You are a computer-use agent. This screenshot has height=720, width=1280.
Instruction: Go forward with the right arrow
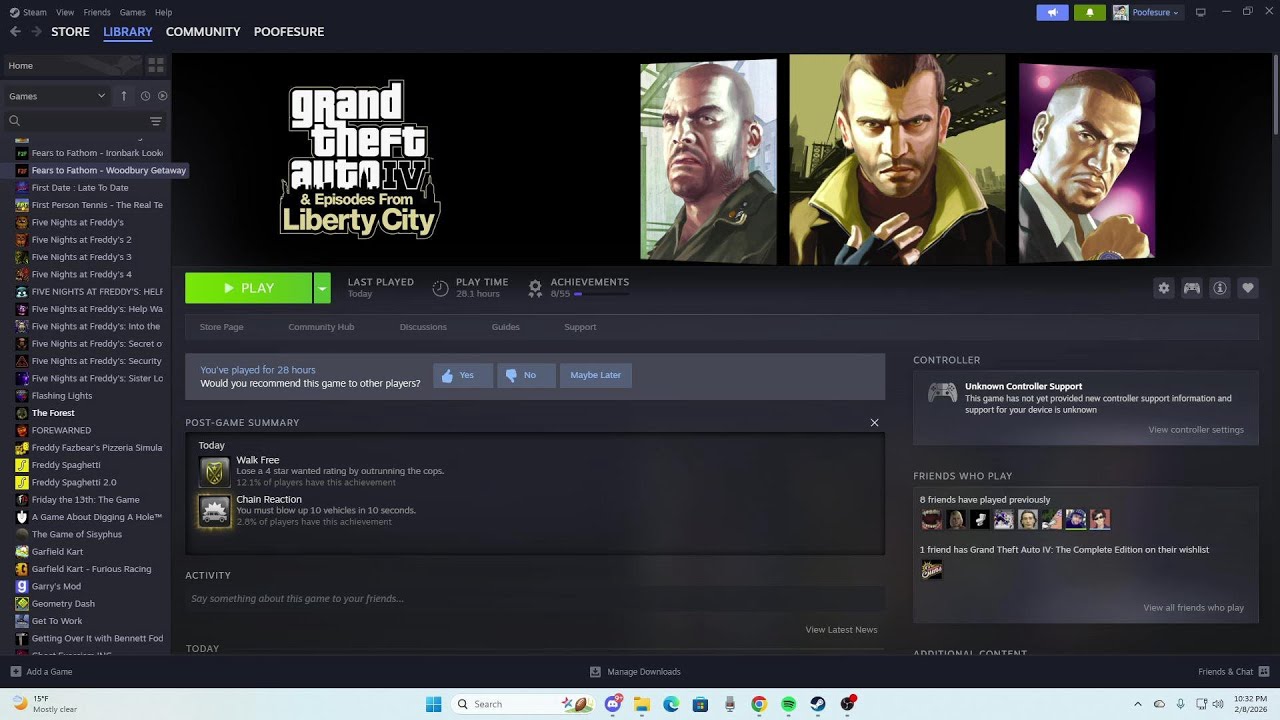(x=36, y=32)
